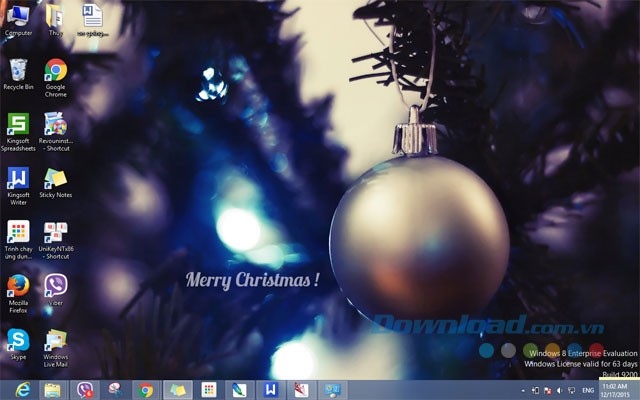Screen dimensions: 640x400
Task: Switch to Viber in the taskbar
Action: pos(84,390)
